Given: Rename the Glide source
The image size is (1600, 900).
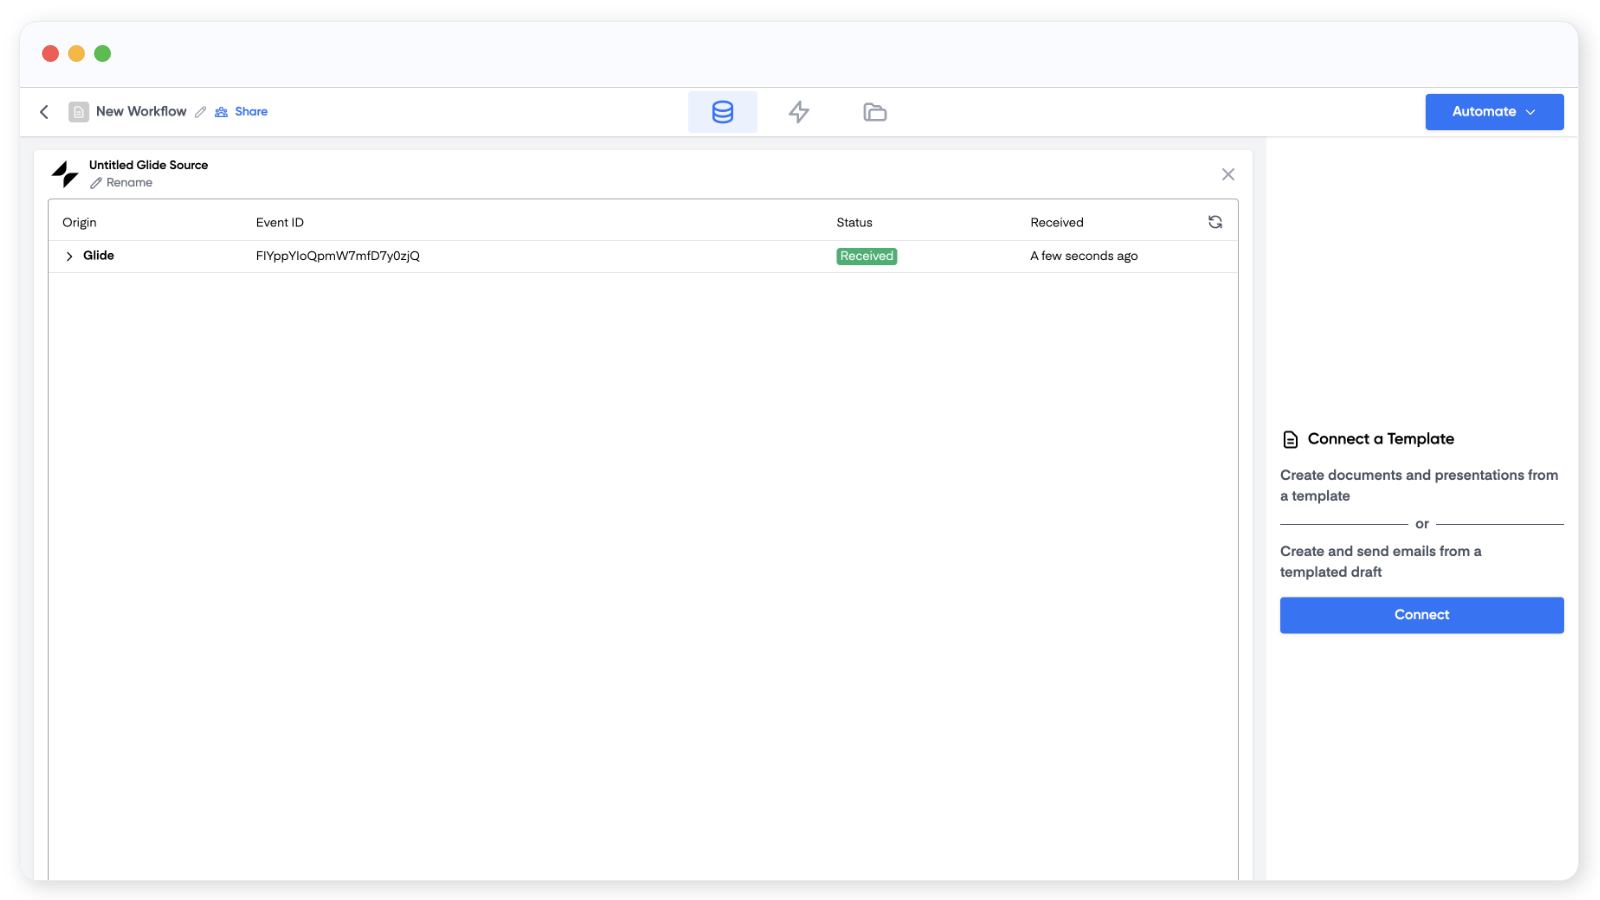Looking at the screenshot, I should (x=122, y=183).
